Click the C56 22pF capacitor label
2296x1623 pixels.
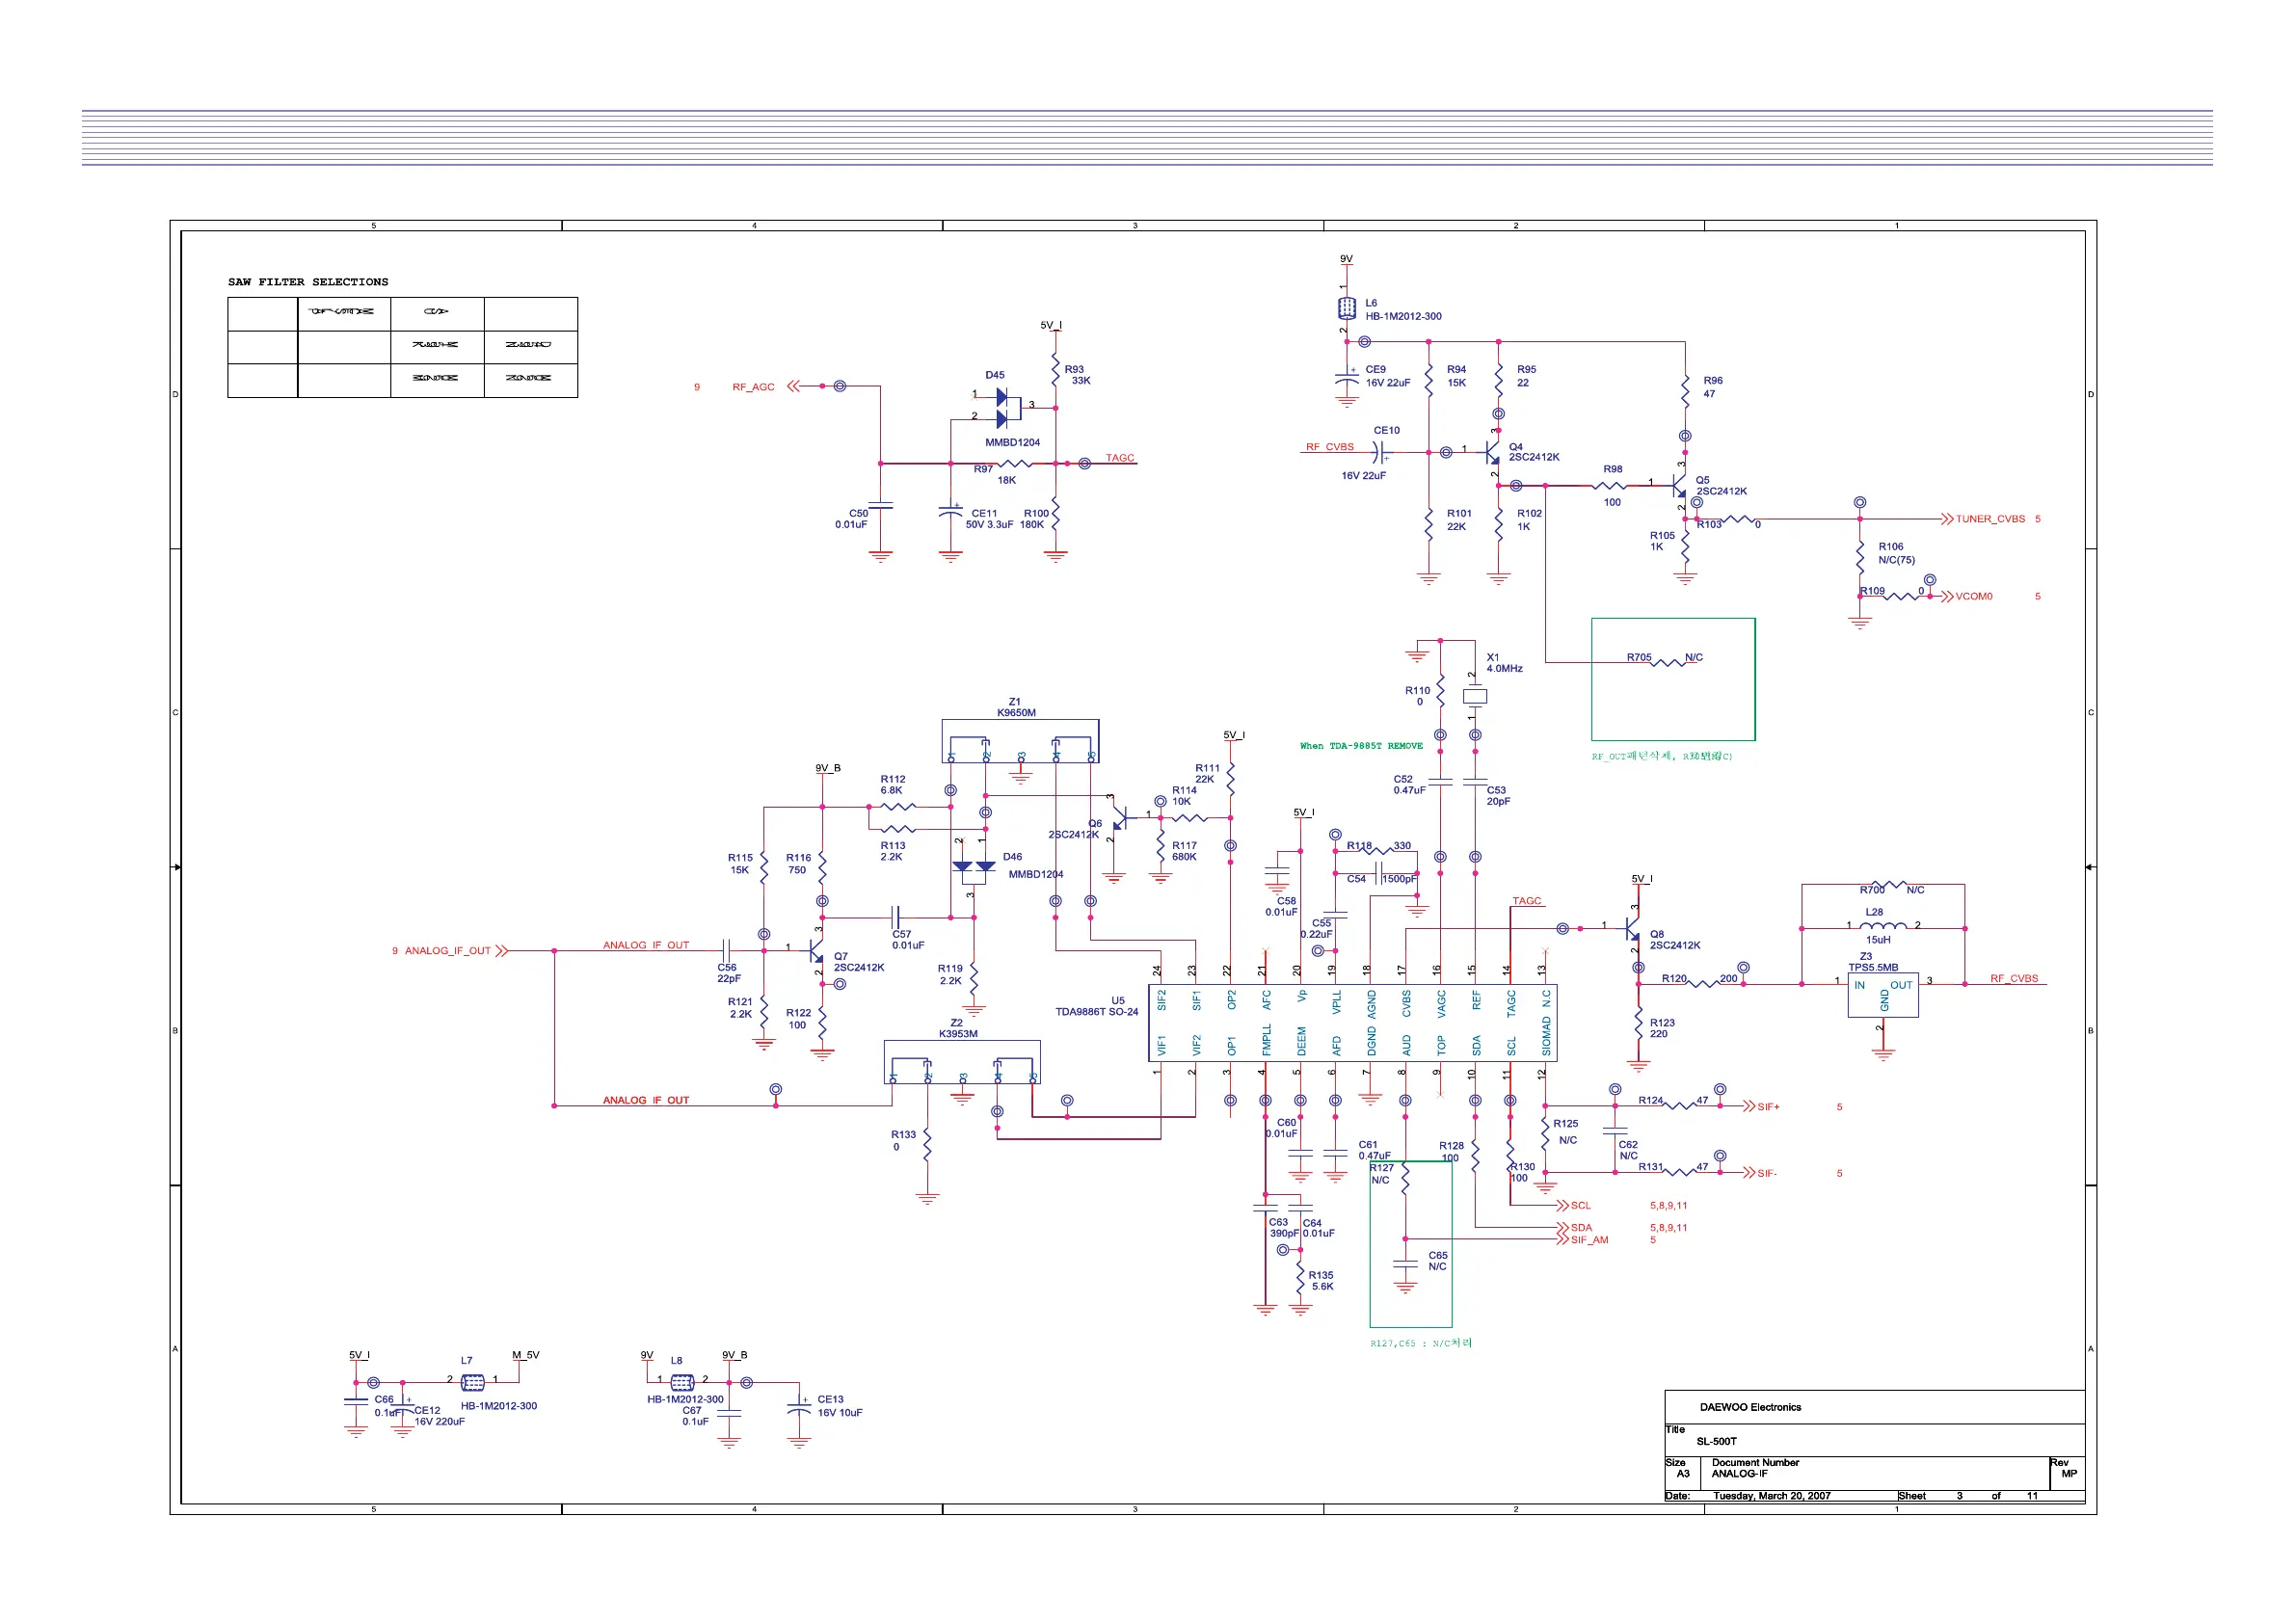pos(729,973)
